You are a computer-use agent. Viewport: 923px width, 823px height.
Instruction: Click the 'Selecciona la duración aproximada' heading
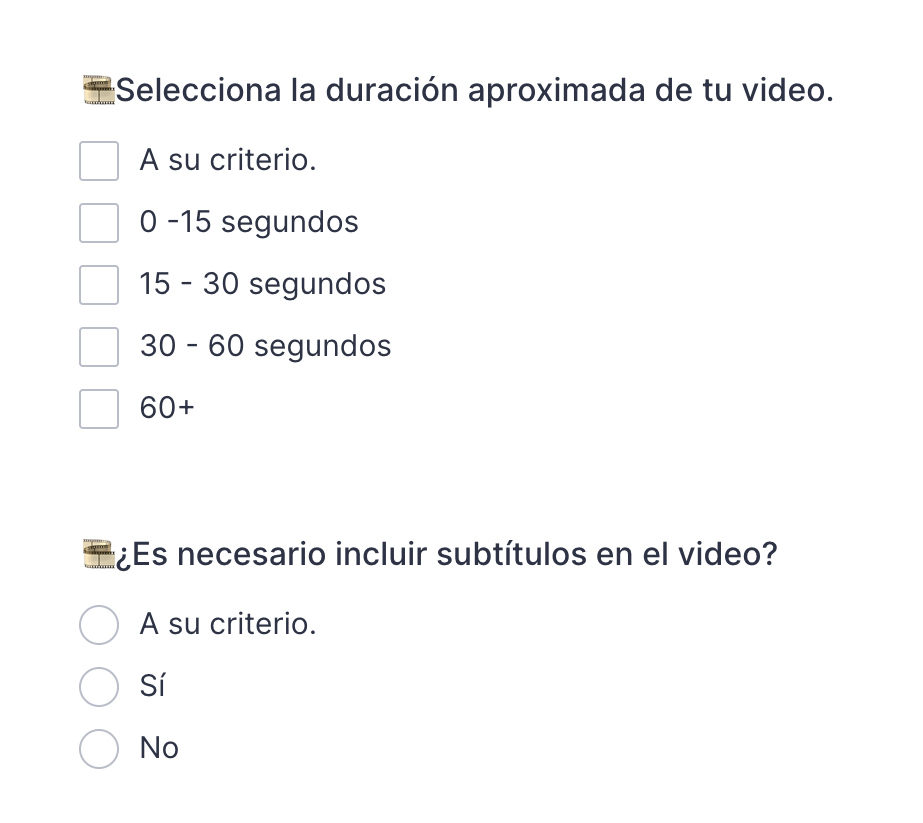coord(476,91)
